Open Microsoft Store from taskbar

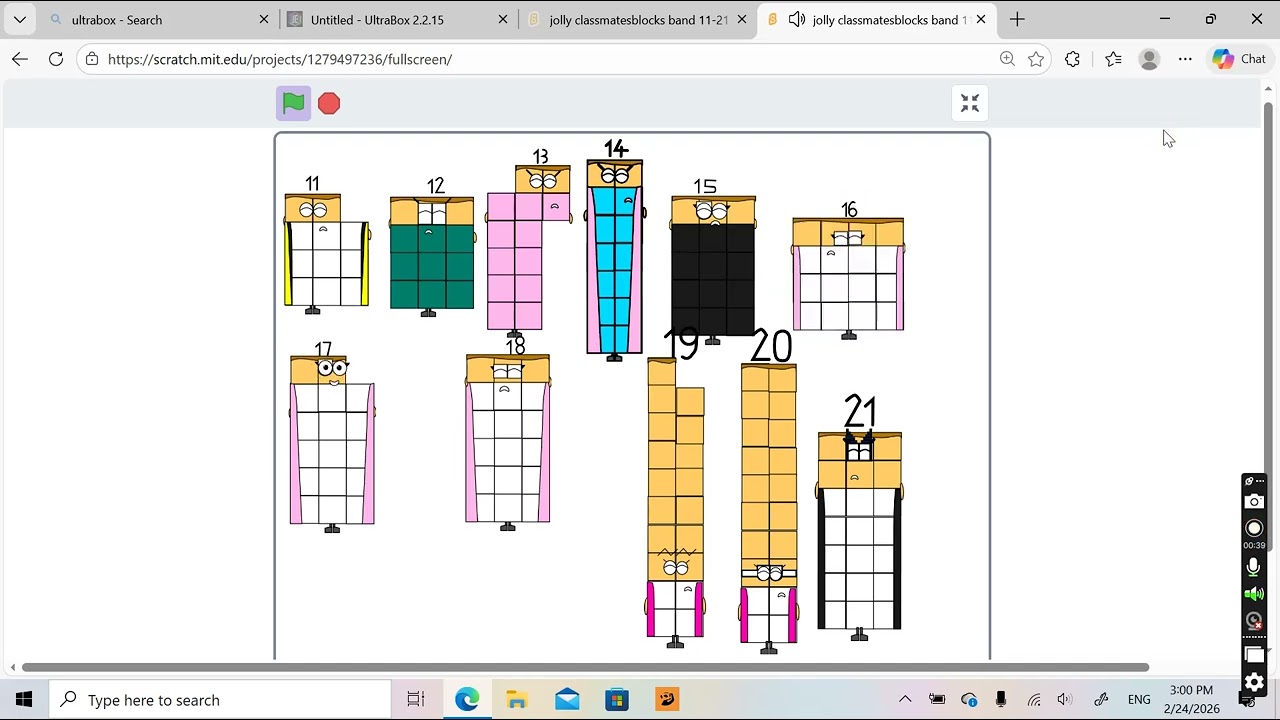(617, 700)
